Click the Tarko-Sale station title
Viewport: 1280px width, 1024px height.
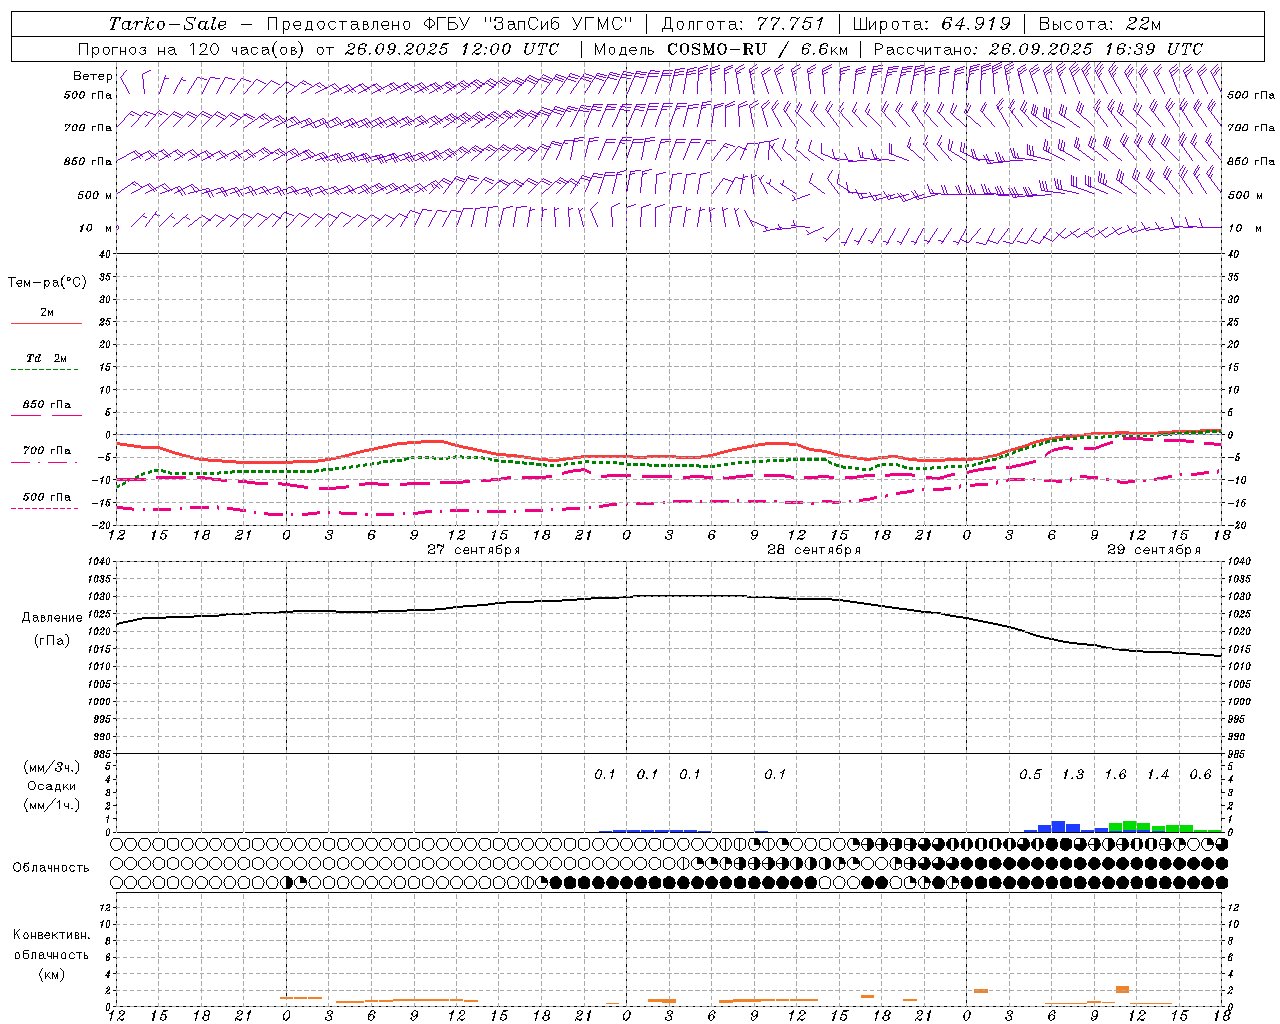point(167,24)
